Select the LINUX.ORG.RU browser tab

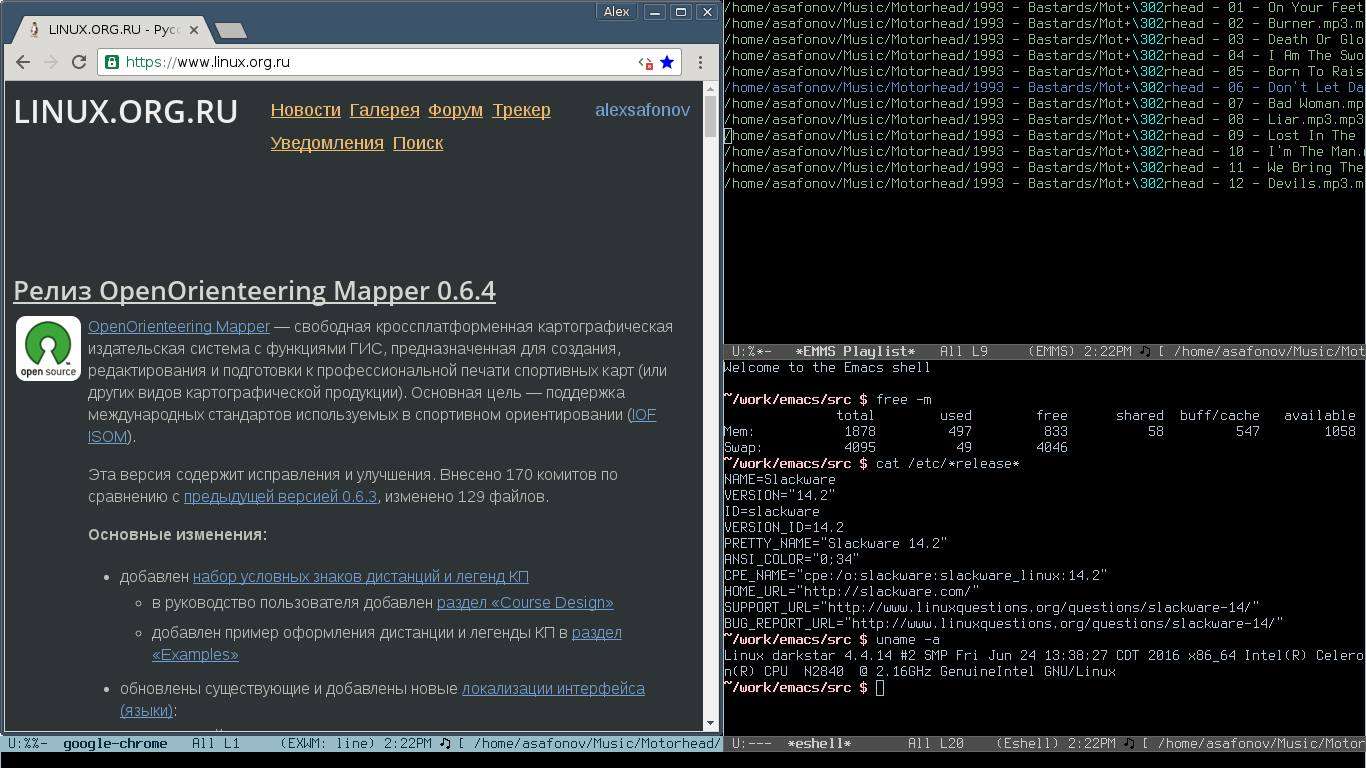110,30
